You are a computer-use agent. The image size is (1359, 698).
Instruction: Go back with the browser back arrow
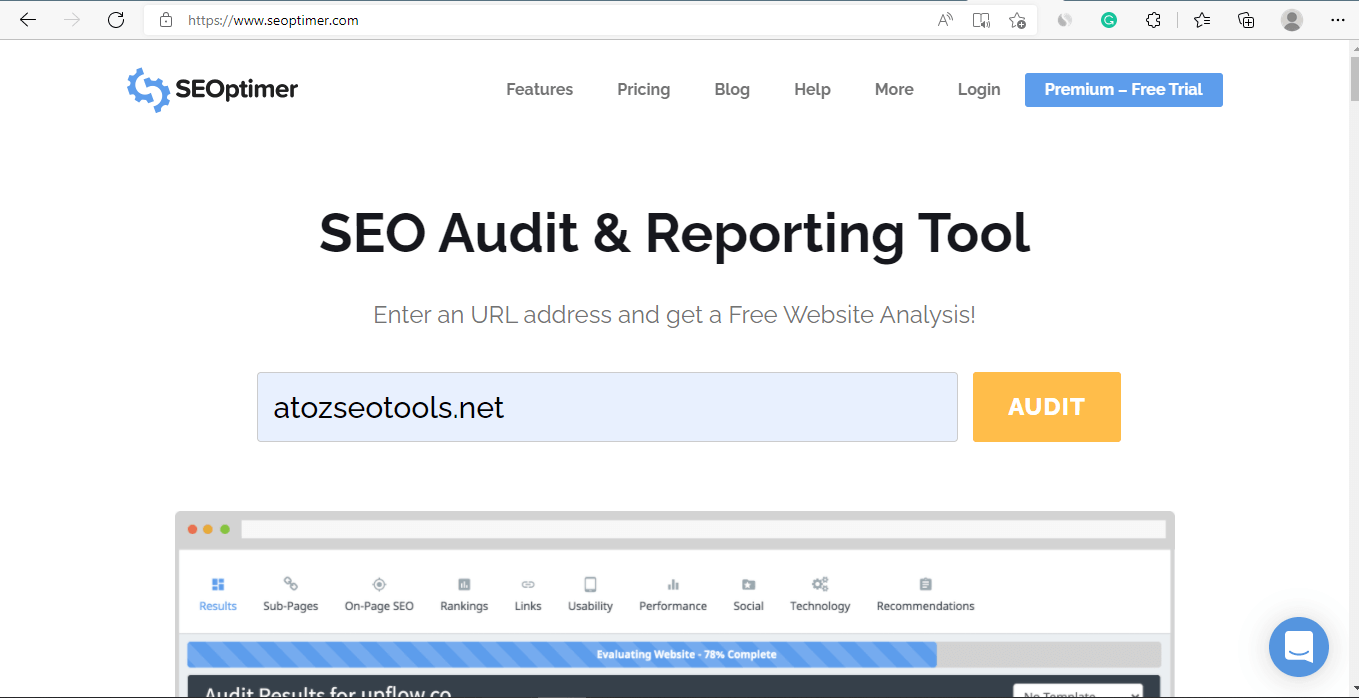pos(28,20)
